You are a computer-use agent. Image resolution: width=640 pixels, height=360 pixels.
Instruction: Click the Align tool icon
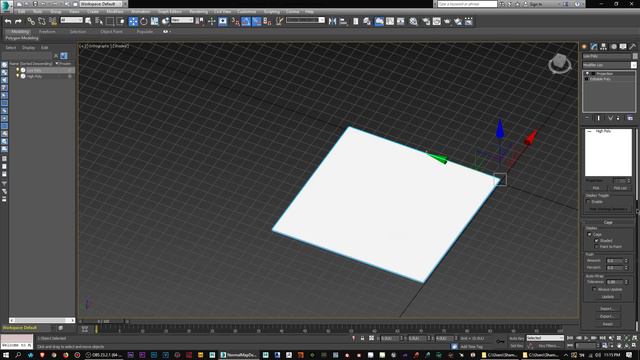click(343, 21)
